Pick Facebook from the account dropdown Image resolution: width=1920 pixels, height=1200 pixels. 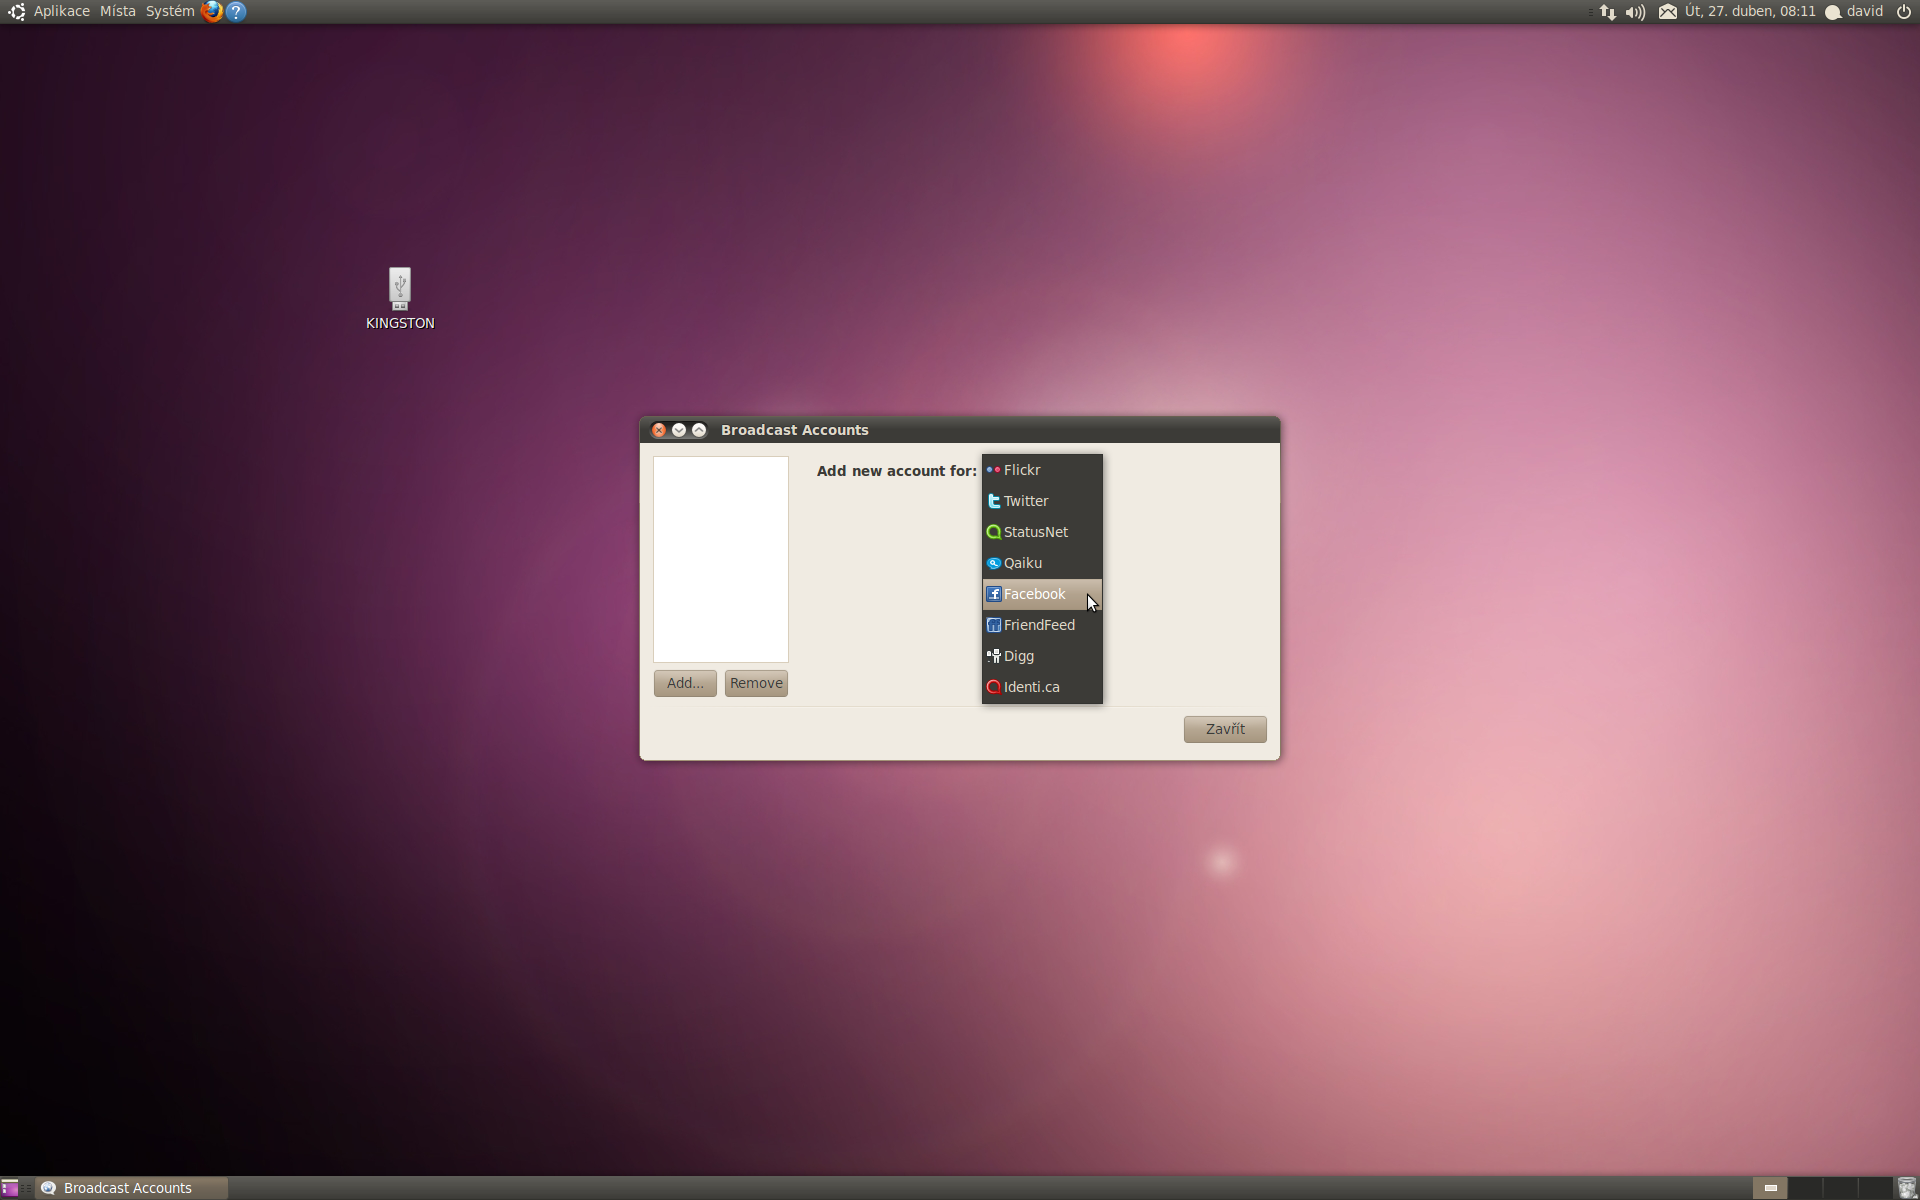(1042, 594)
